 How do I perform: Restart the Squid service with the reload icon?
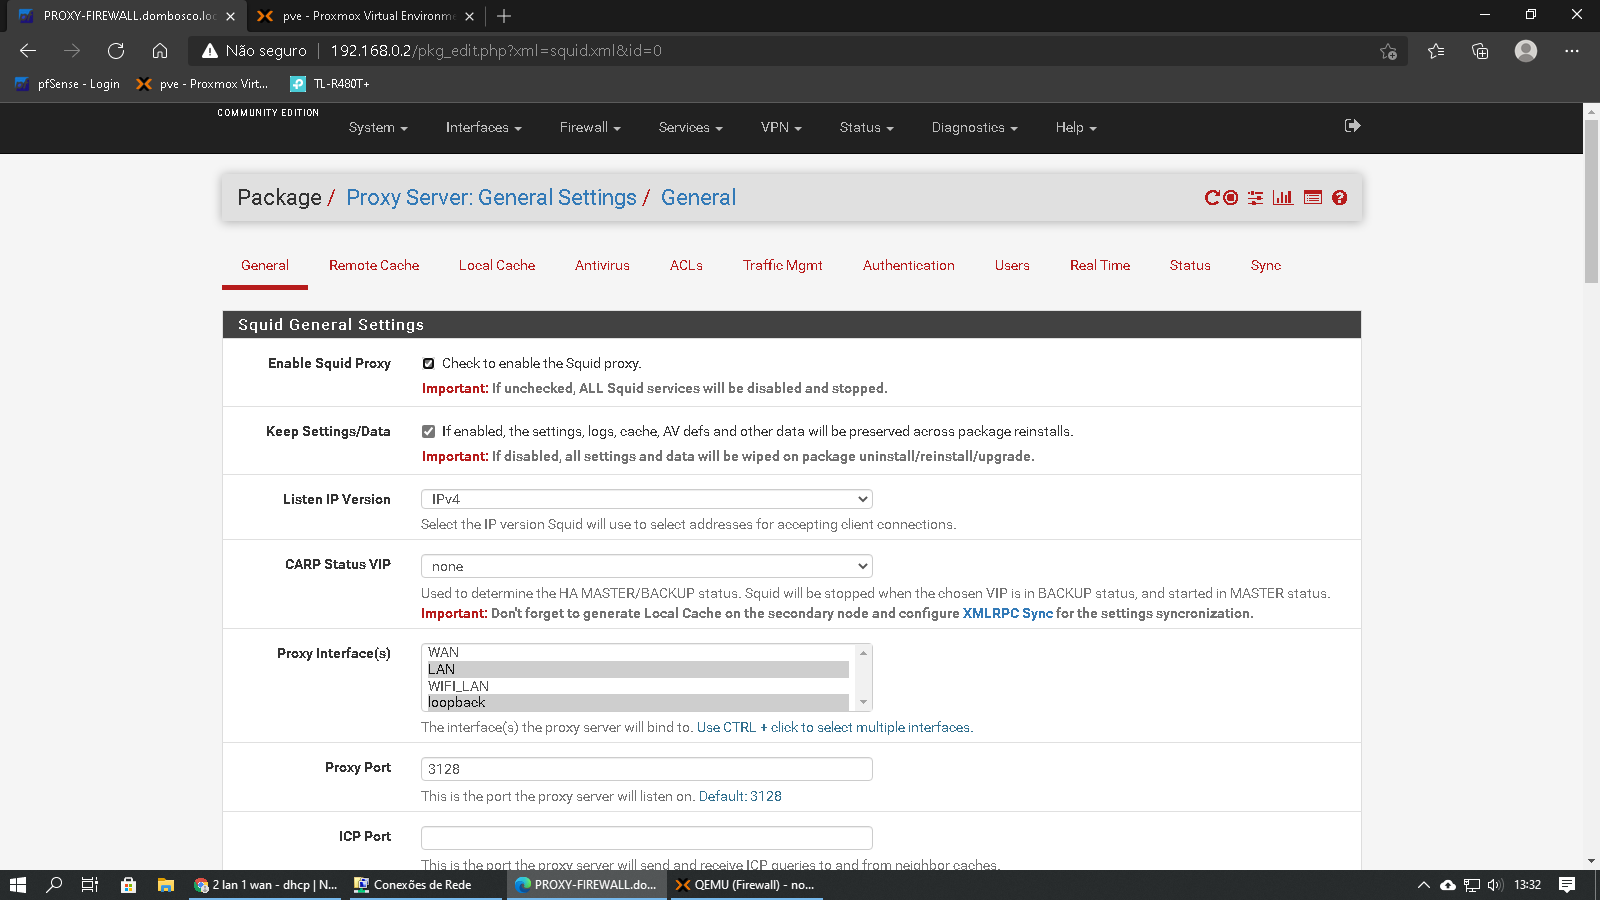(x=1212, y=198)
